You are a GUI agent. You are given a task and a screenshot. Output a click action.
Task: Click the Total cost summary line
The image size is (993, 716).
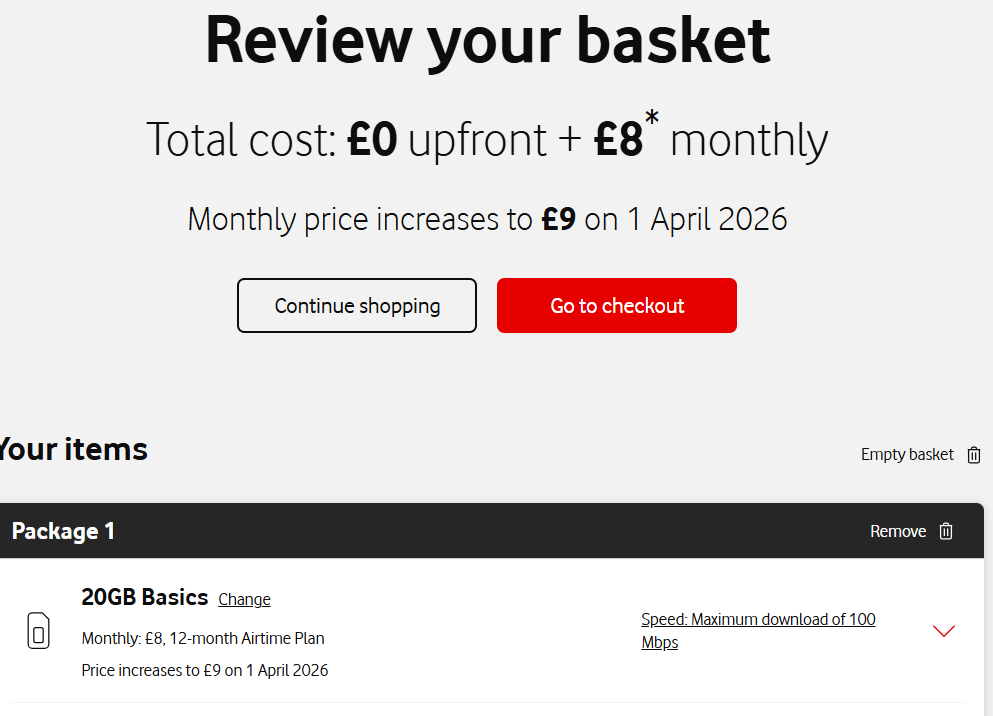coord(487,138)
